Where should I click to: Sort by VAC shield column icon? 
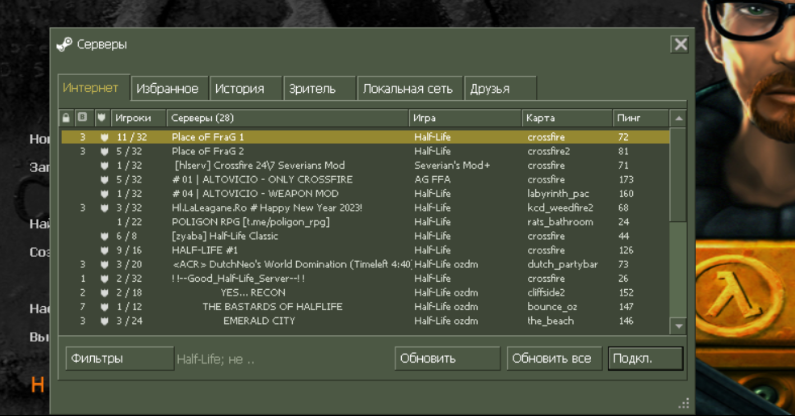pyautogui.click(x=102, y=118)
